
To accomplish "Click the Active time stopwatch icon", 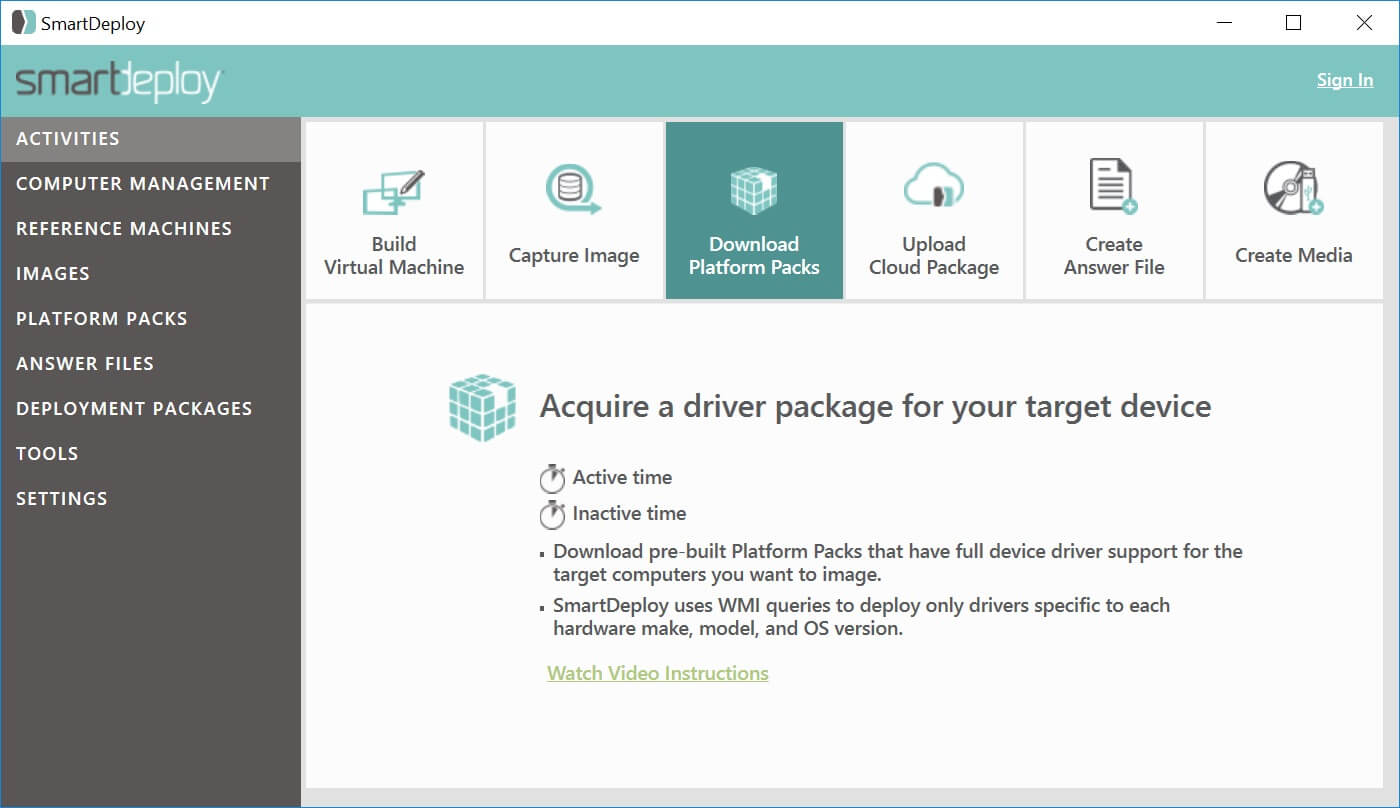I will pos(552,479).
